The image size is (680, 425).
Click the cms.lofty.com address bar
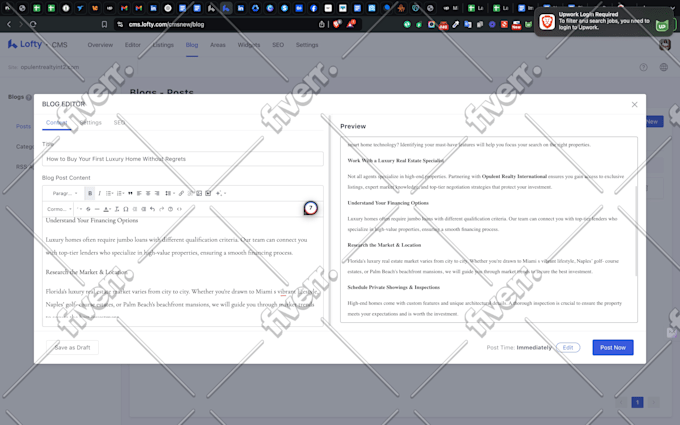coord(167,24)
